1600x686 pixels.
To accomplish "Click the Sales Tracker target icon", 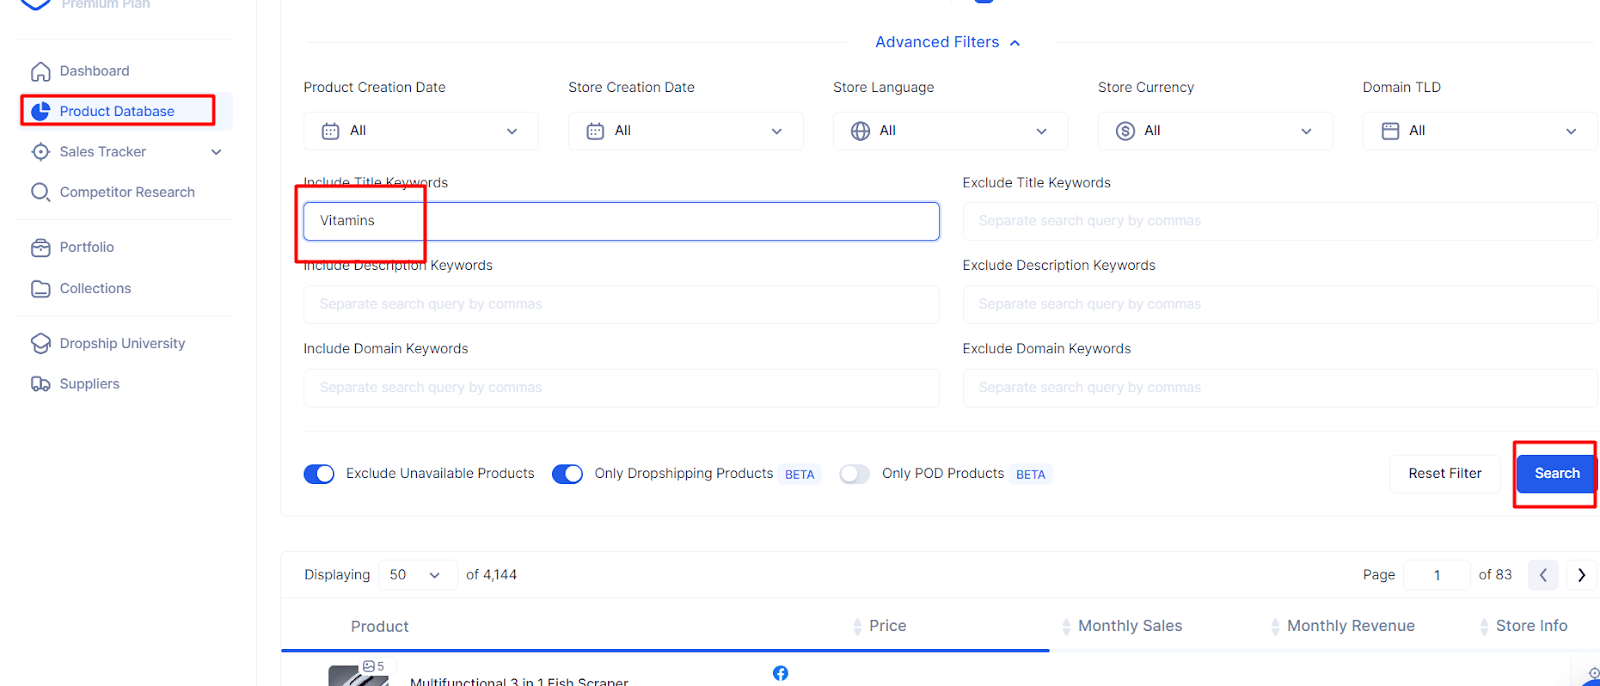I will click(40, 152).
